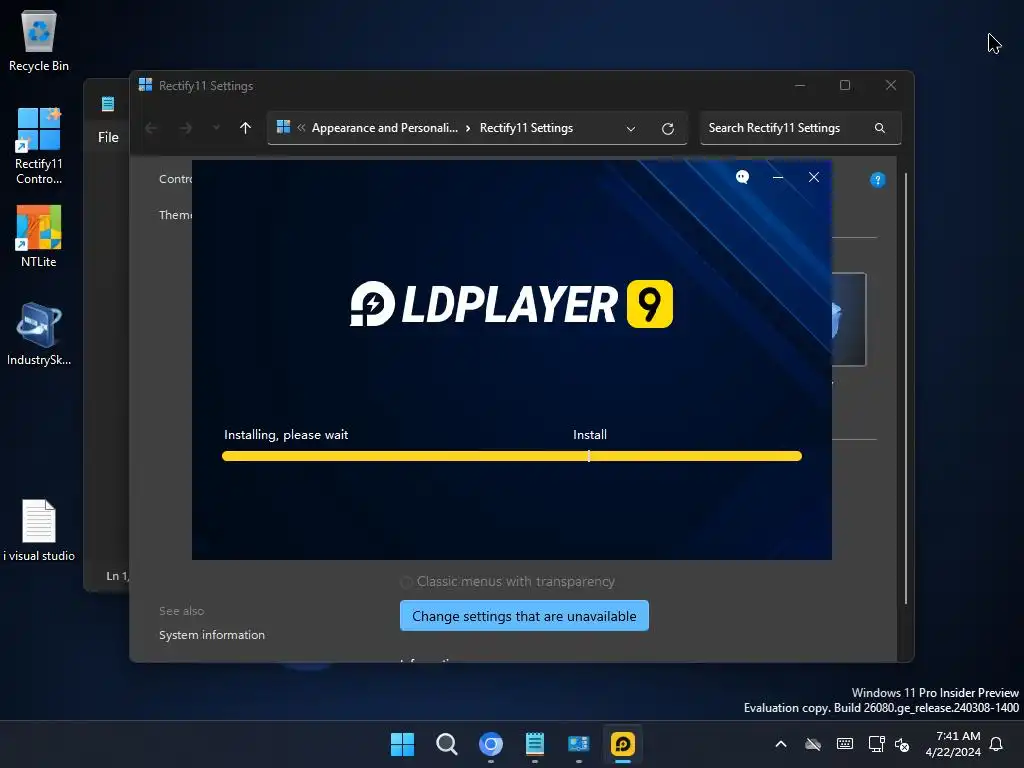Select the NTLite desktop shortcut
This screenshot has width=1024, height=768.
[x=39, y=236]
